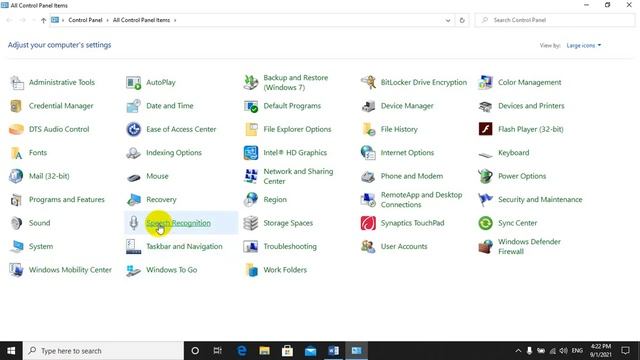Open Work Folders icon
The height and width of the screenshot is (360, 640).
251,270
